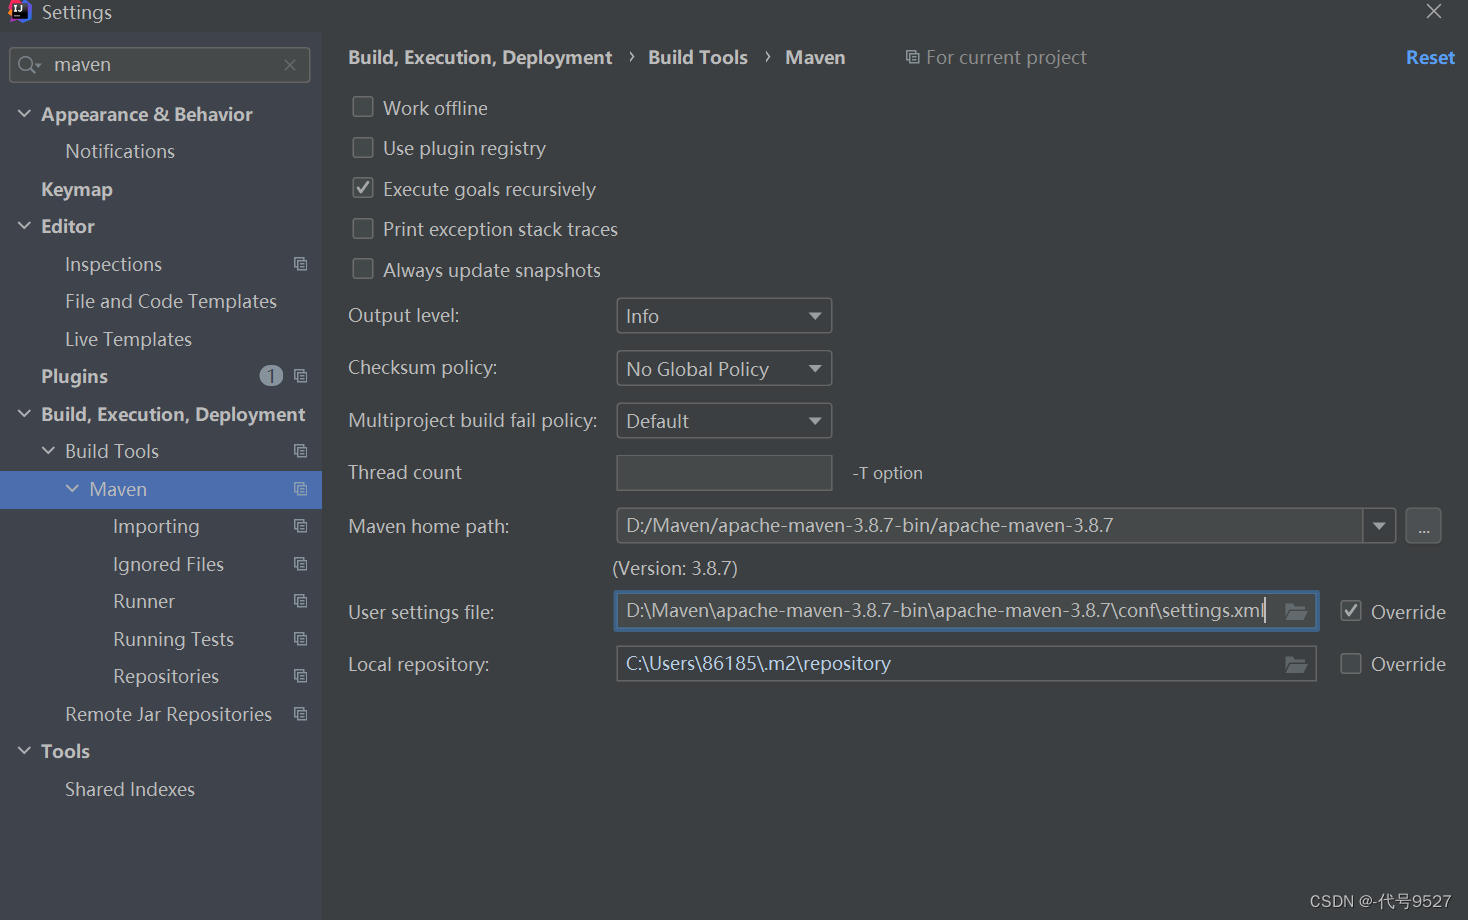
Task: Click the search magnifier icon
Action: click(x=28, y=65)
